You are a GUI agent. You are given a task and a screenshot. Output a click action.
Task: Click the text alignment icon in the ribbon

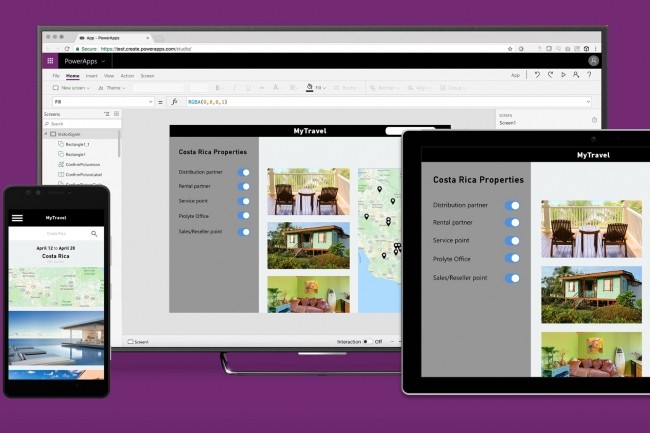point(293,88)
